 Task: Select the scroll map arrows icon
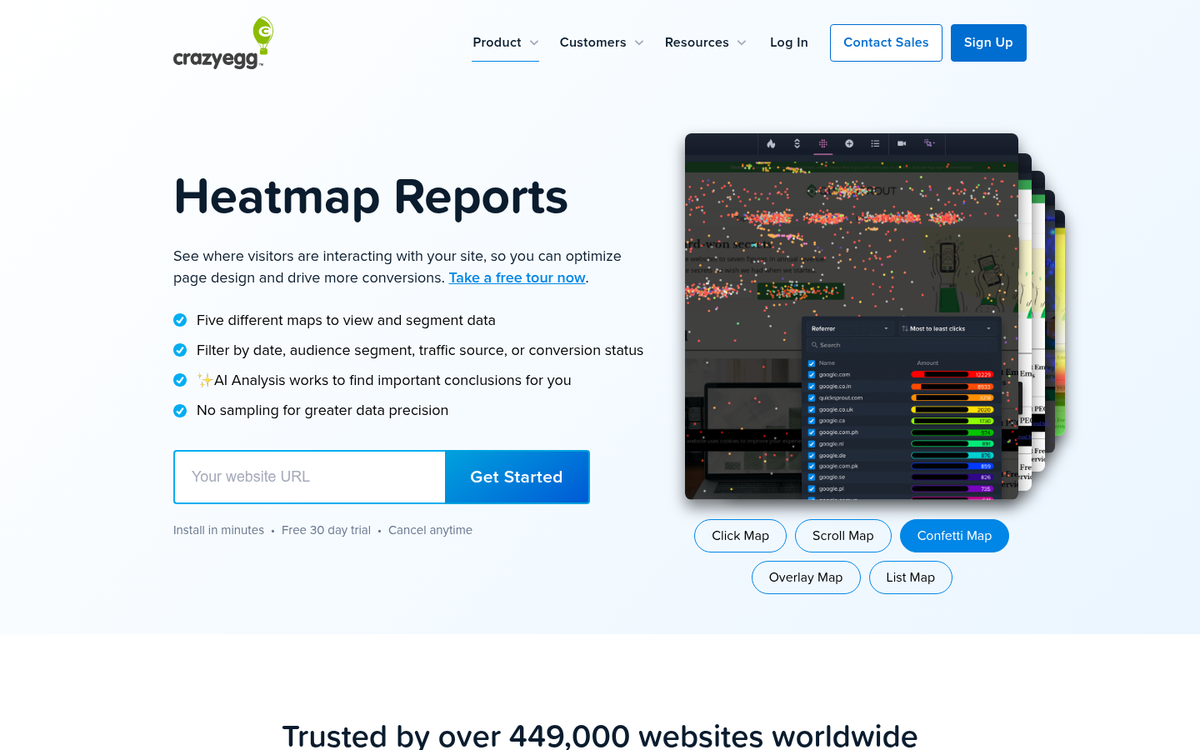[796, 143]
